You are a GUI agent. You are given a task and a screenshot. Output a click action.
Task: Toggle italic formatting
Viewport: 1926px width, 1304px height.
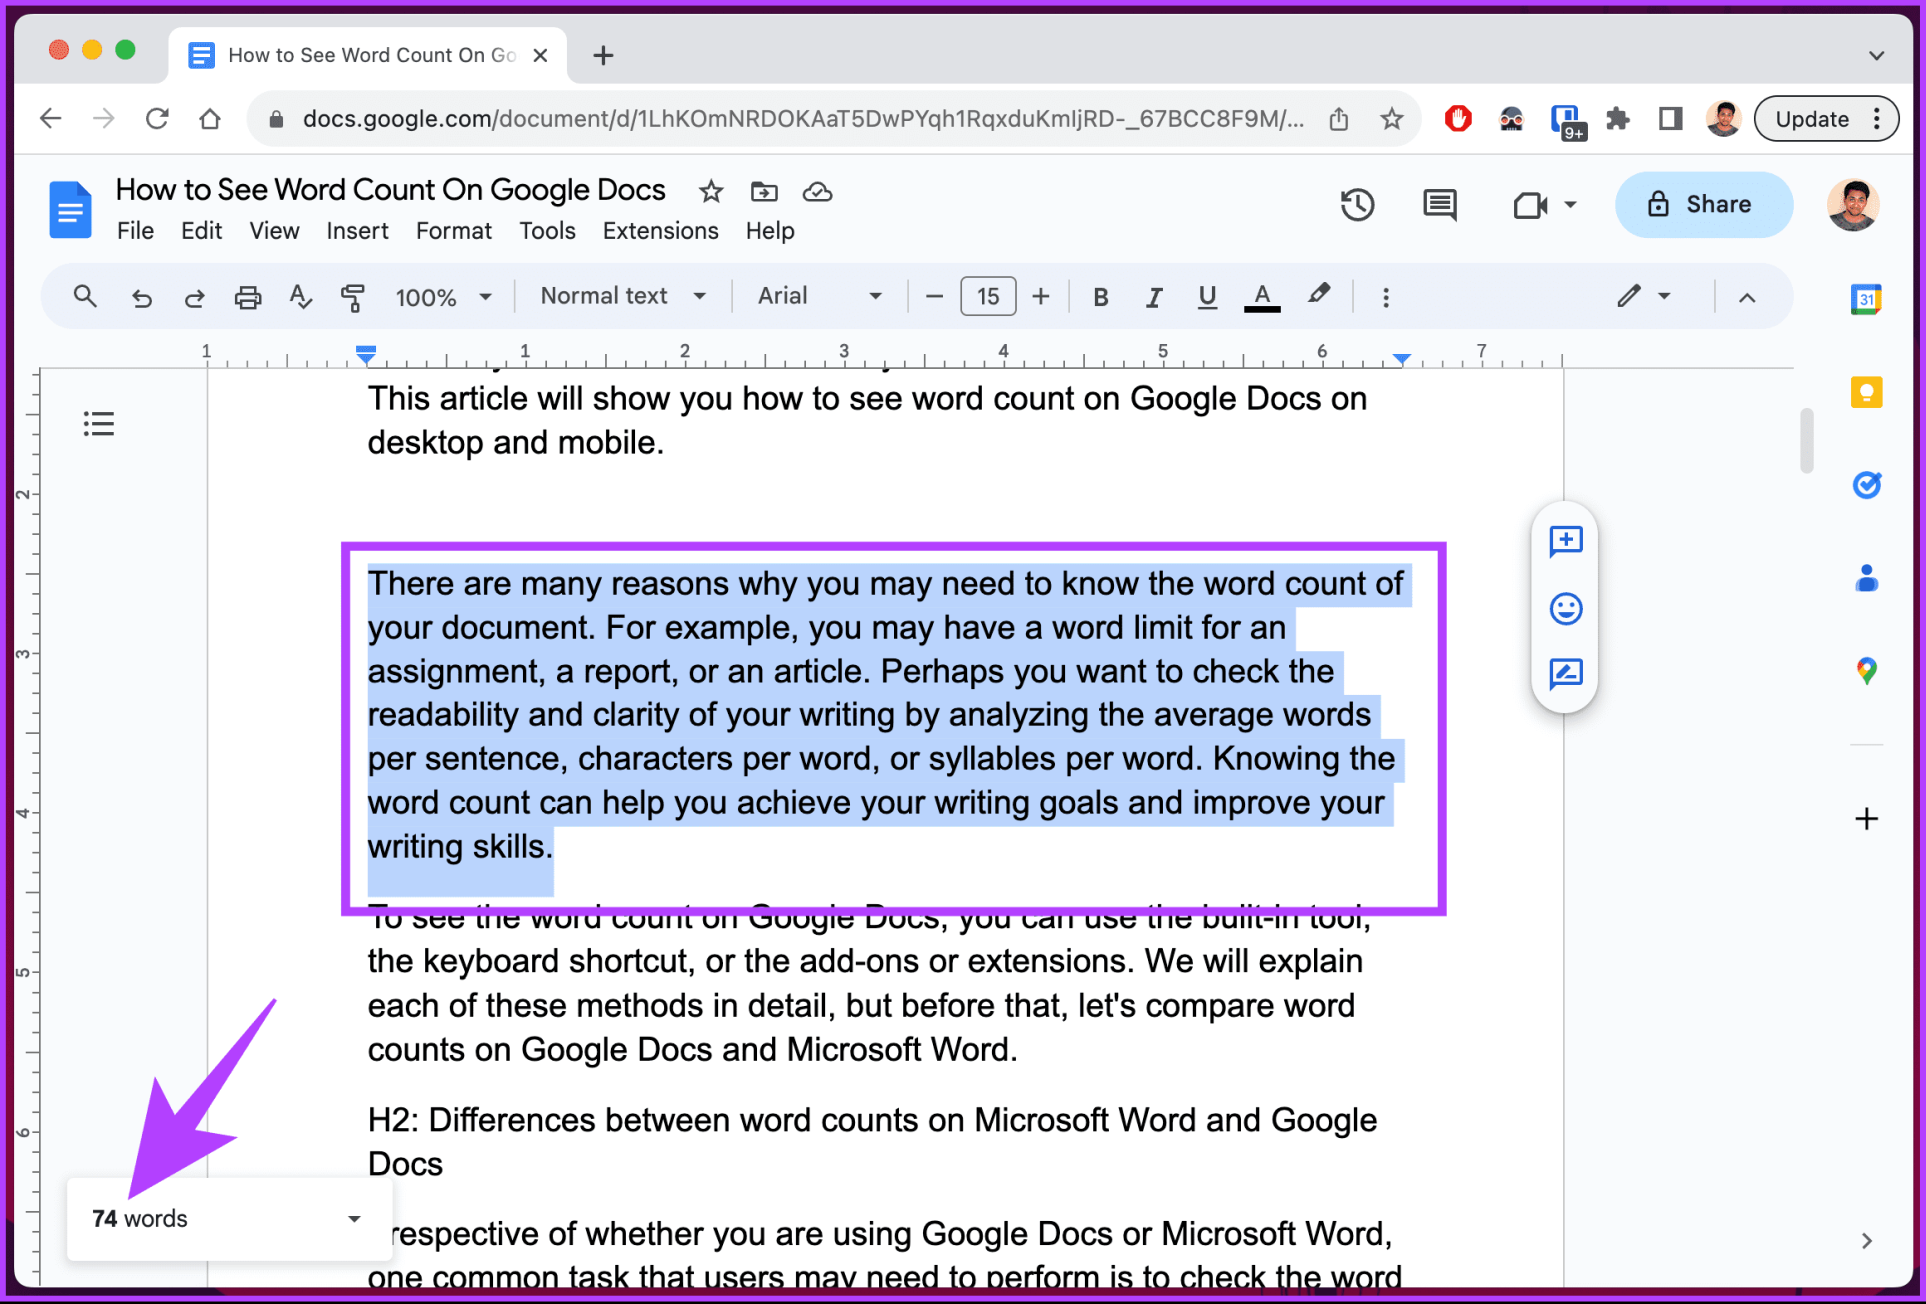click(1153, 297)
